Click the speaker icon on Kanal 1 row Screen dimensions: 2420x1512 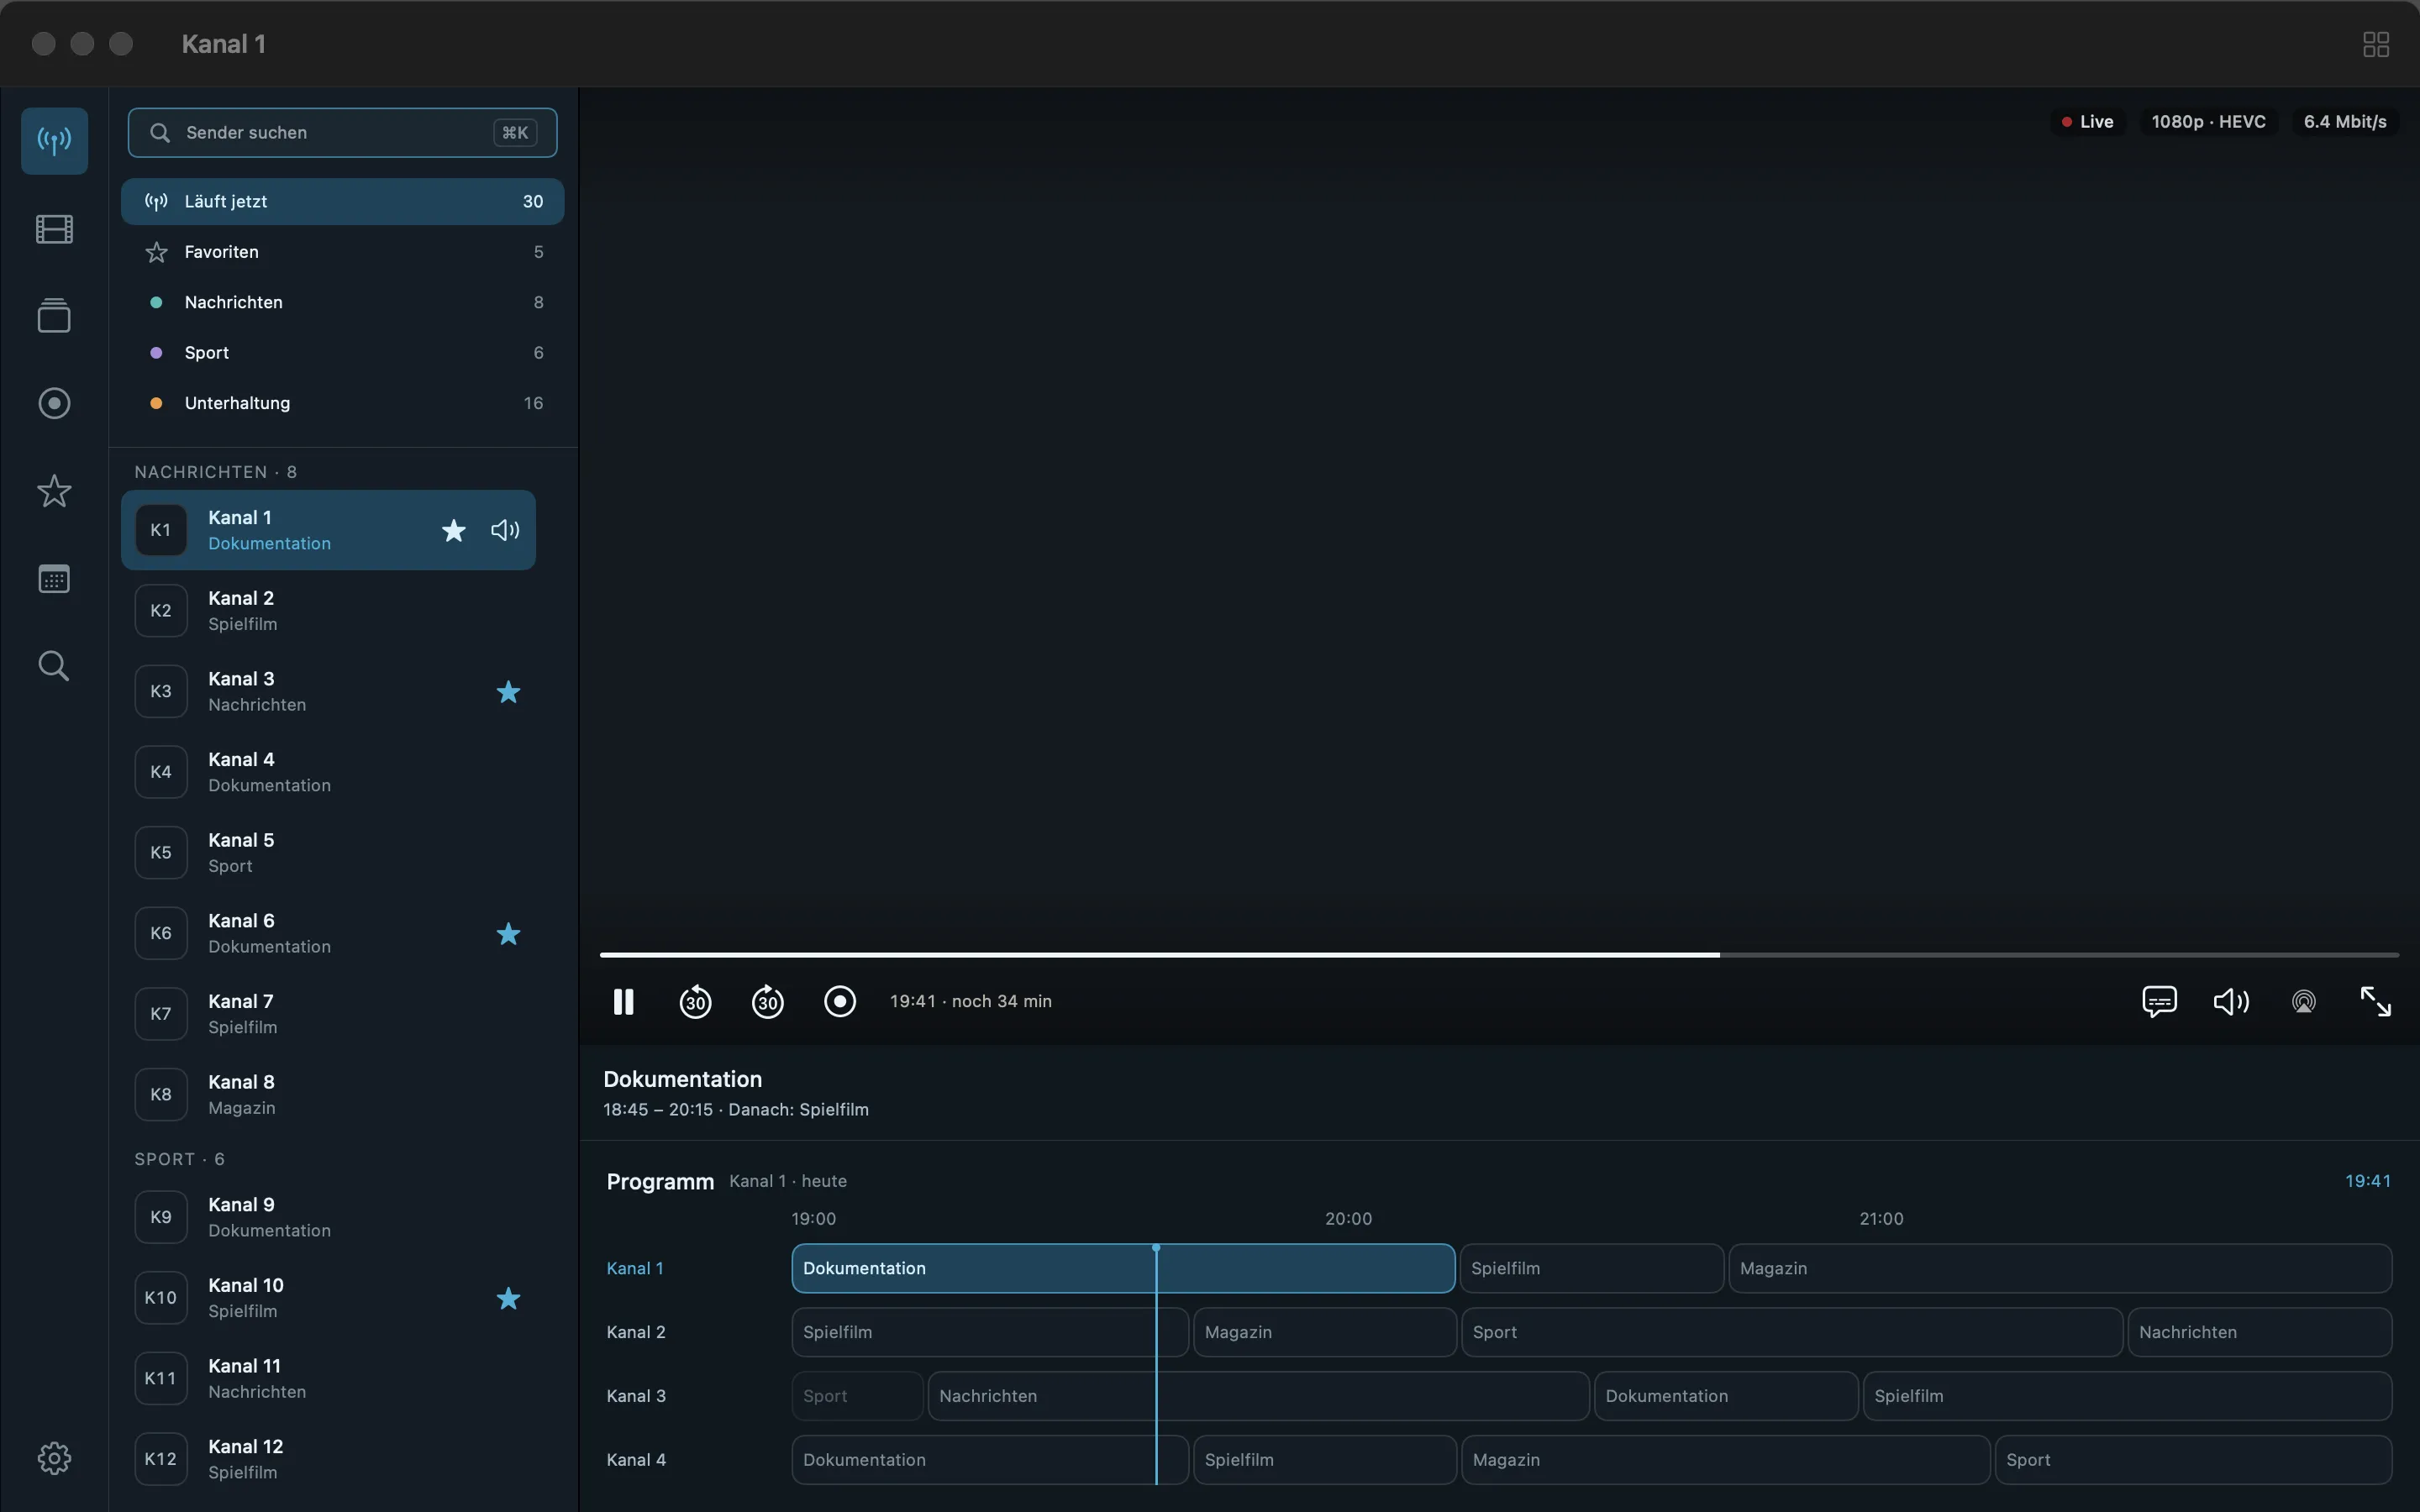(505, 530)
